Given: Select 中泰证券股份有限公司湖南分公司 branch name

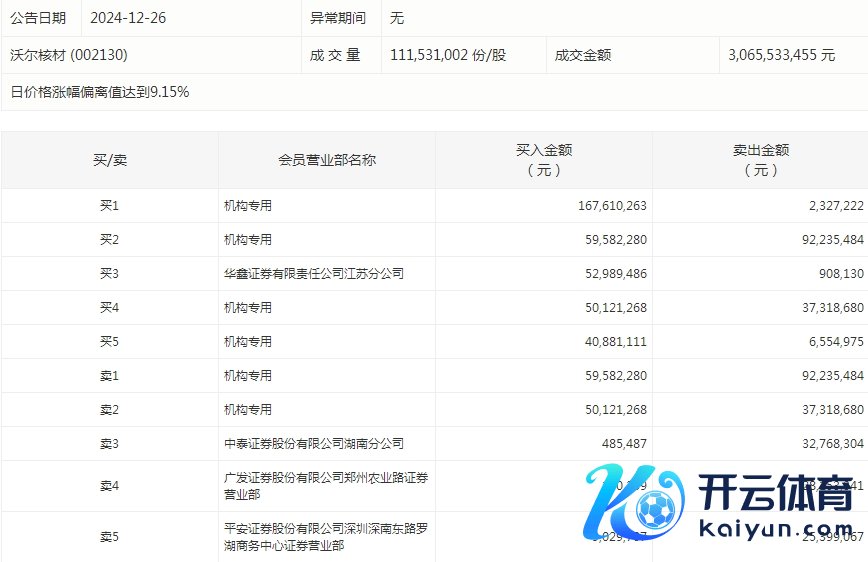Looking at the screenshot, I should point(314,443).
